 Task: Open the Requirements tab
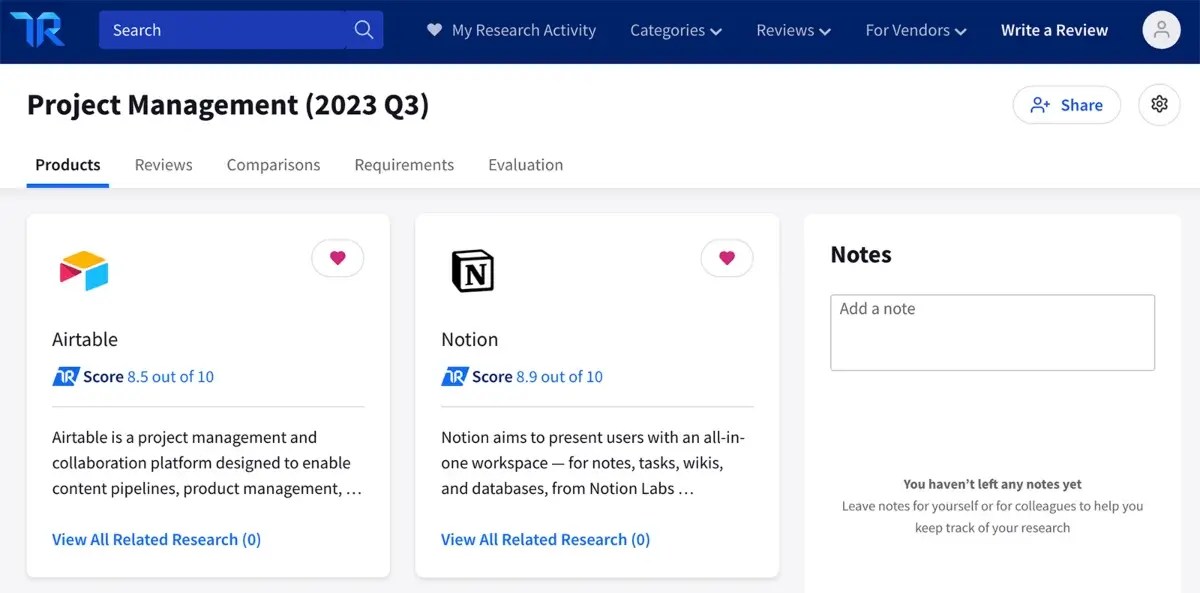404,165
